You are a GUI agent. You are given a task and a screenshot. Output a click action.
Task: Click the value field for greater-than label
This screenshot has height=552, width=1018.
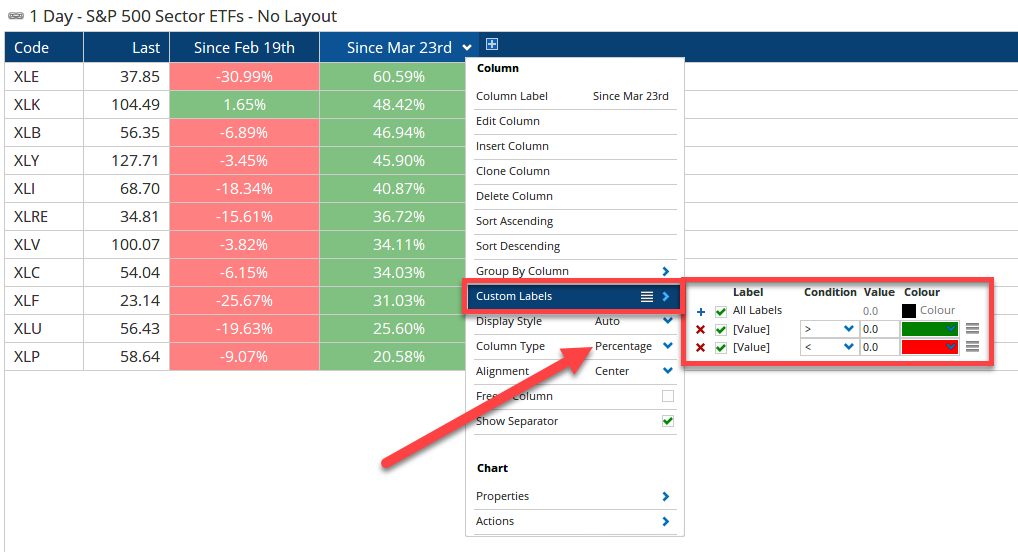[879, 329]
